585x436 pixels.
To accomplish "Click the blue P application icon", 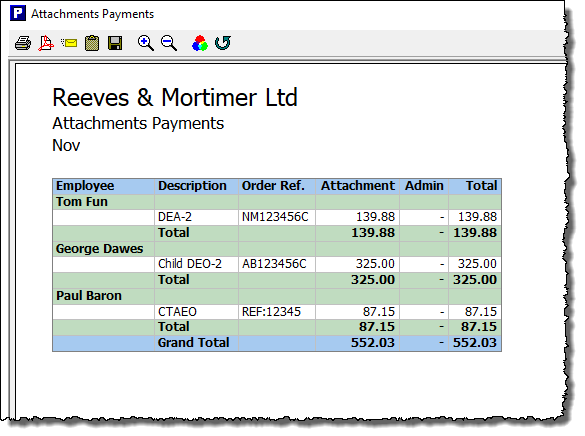I will [x=18, y=14].
